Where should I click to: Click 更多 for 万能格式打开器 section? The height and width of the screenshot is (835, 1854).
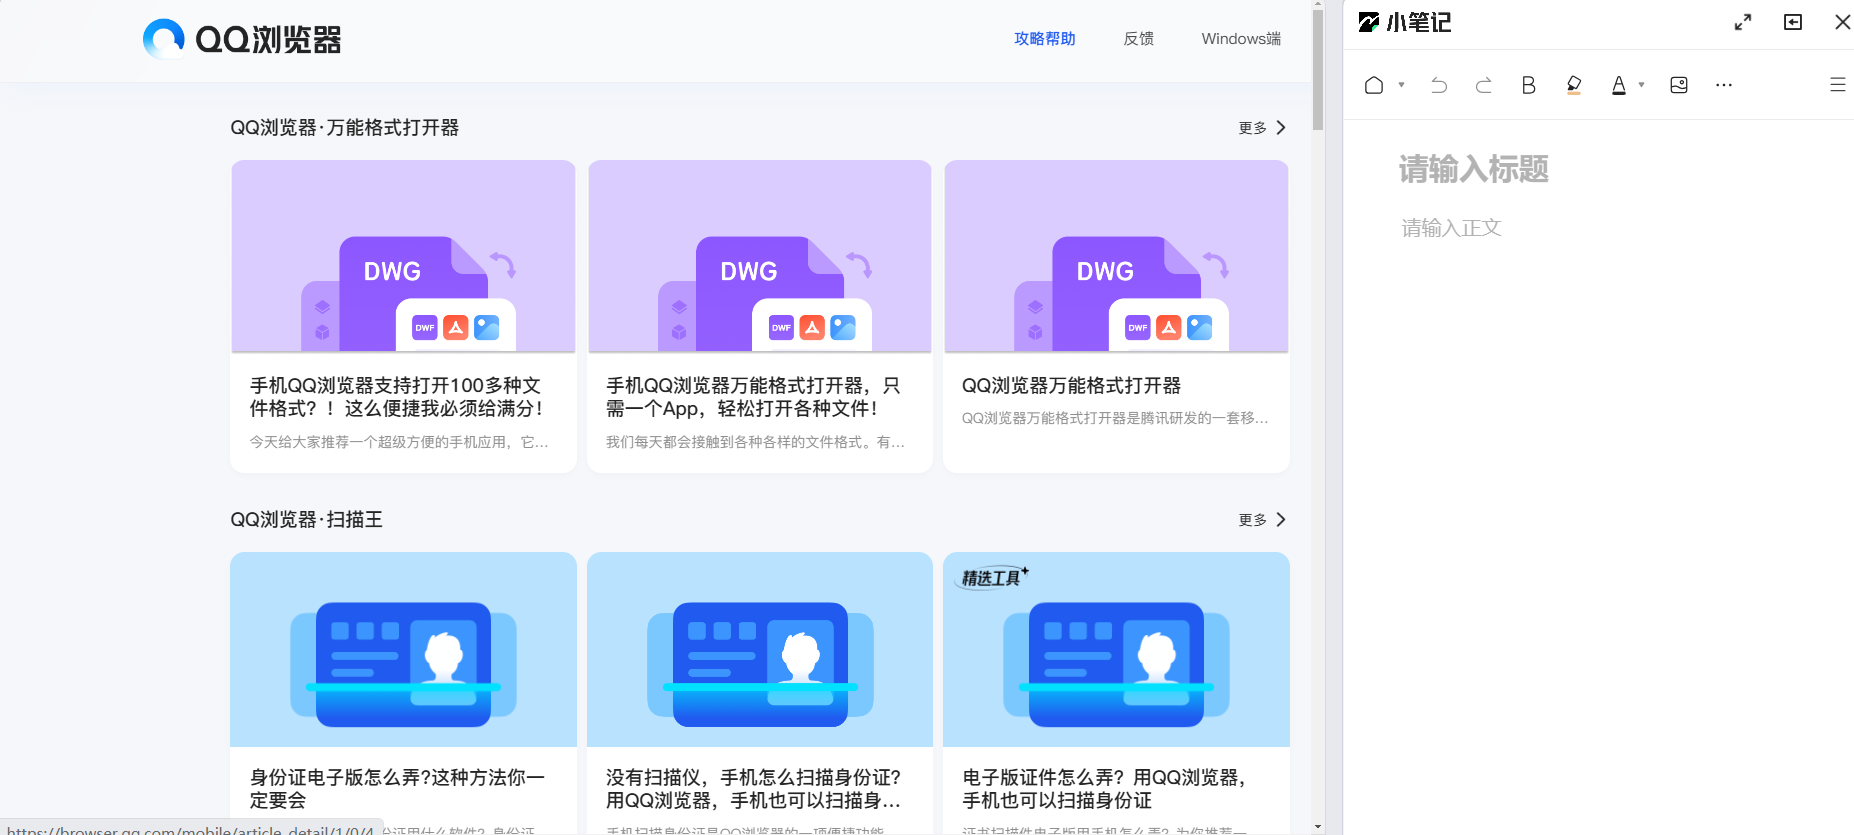pyautogui.click(x=1252, y=128)
